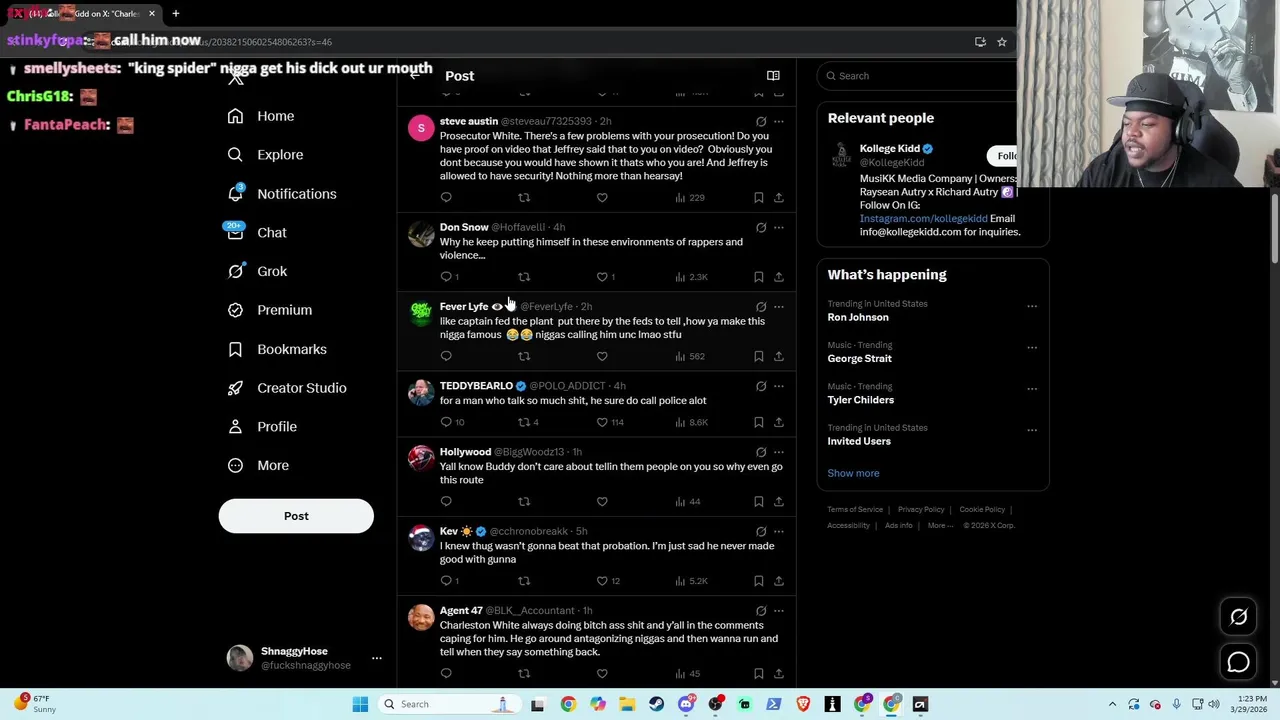Screen dimensions: 1280x720
Task: Repost Kev's post
Action: pyautogui.click(x=524, y=581)
